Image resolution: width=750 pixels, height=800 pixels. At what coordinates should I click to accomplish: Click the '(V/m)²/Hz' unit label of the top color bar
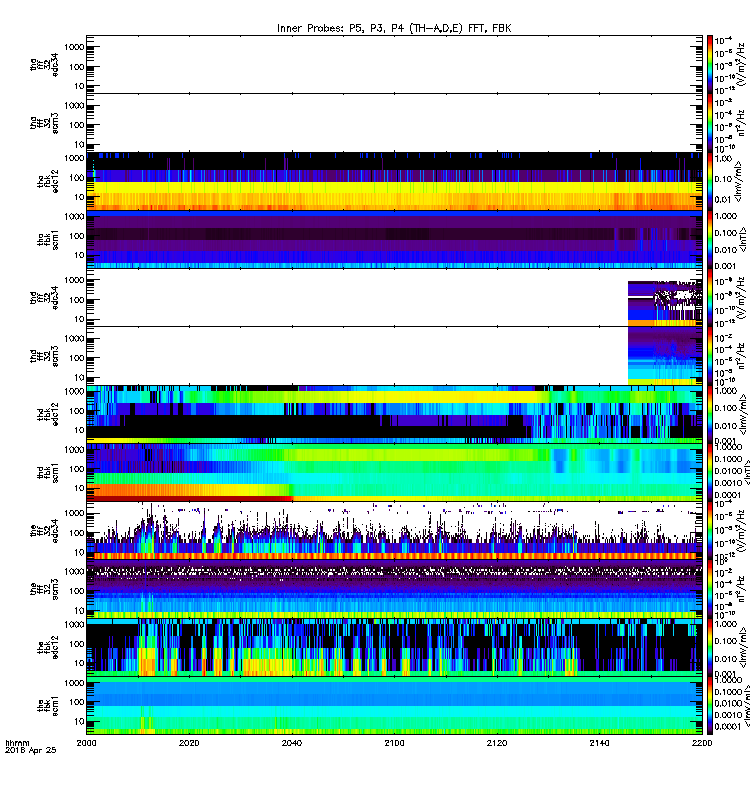pos(742,64)
